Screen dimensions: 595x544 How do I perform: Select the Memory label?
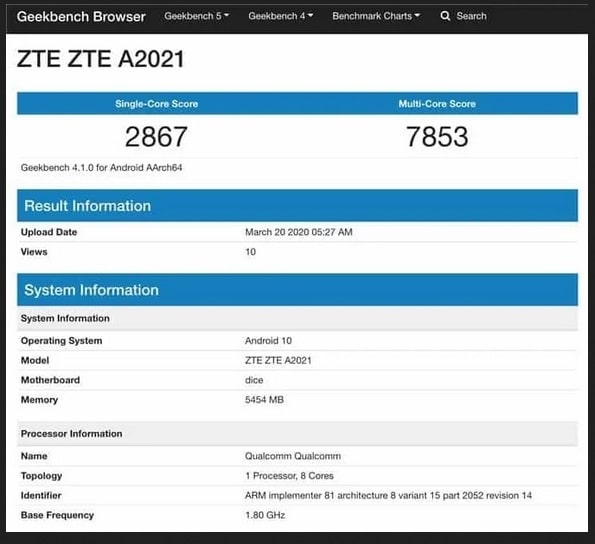(x=39, y=400)
